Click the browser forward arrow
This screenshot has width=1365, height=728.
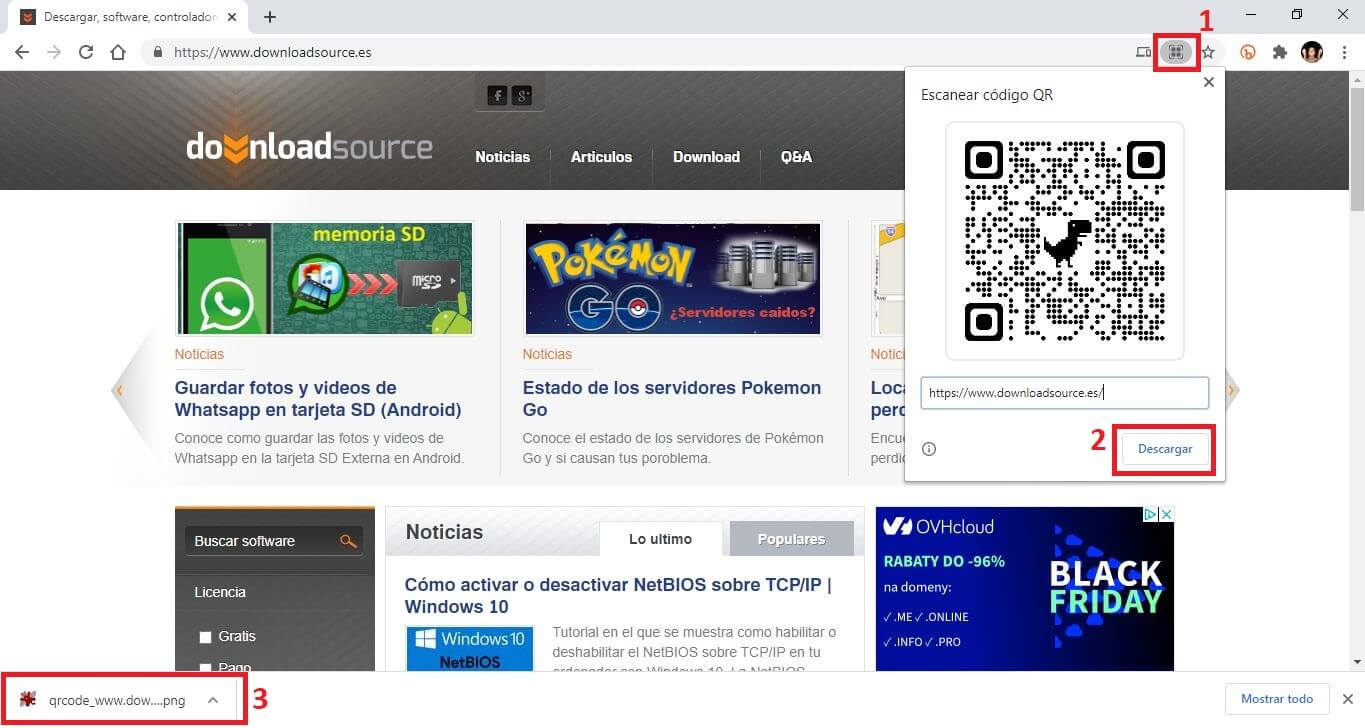(x=54, y=52)
